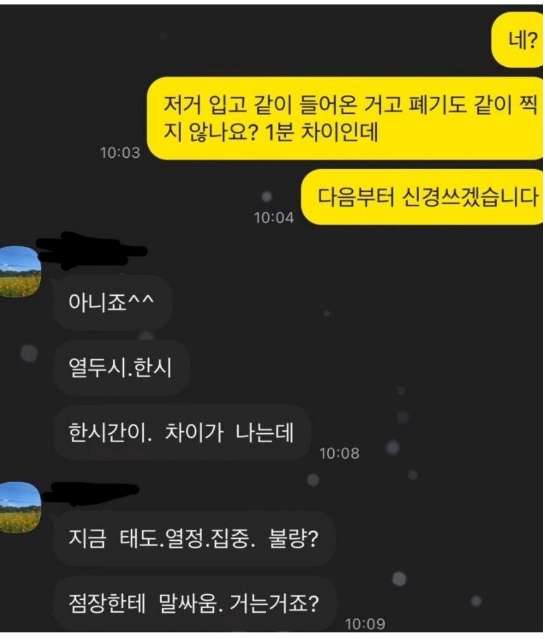Select the 태도.열정.집중. text
The image size is (545, 639).
[x=188, y=538]
